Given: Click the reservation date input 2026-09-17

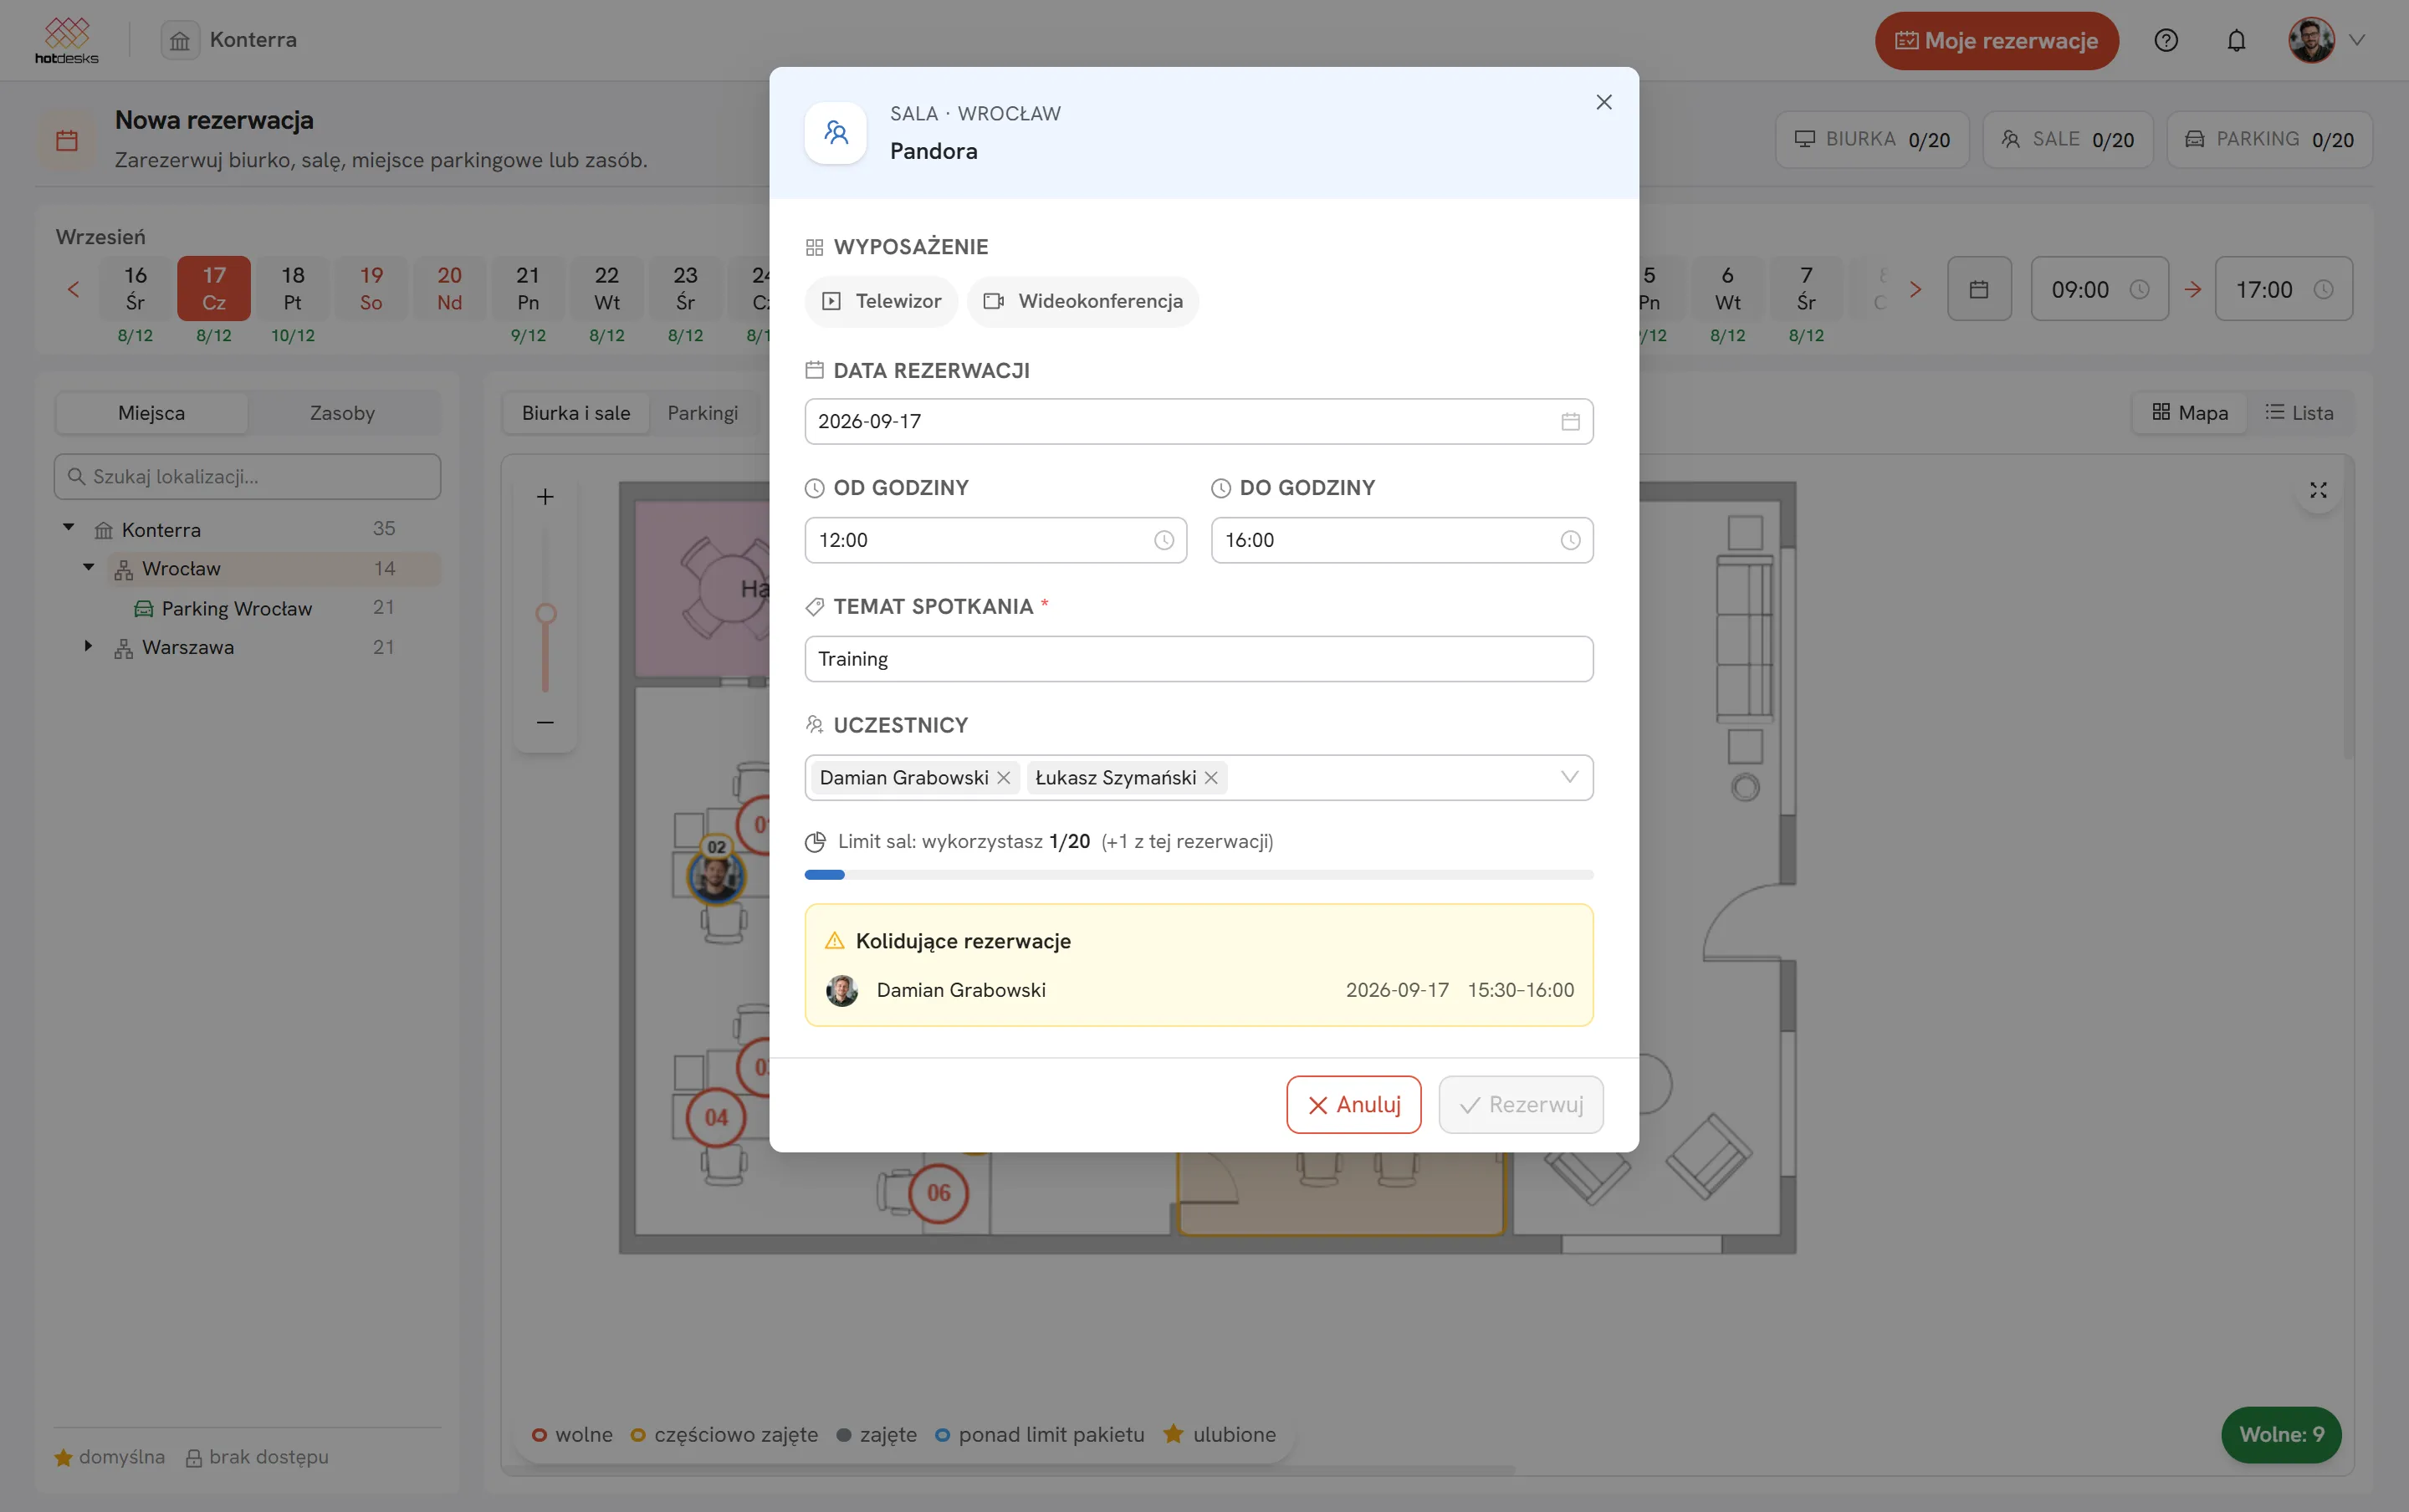Looking at the screenshot, I should coord(1198,422).
